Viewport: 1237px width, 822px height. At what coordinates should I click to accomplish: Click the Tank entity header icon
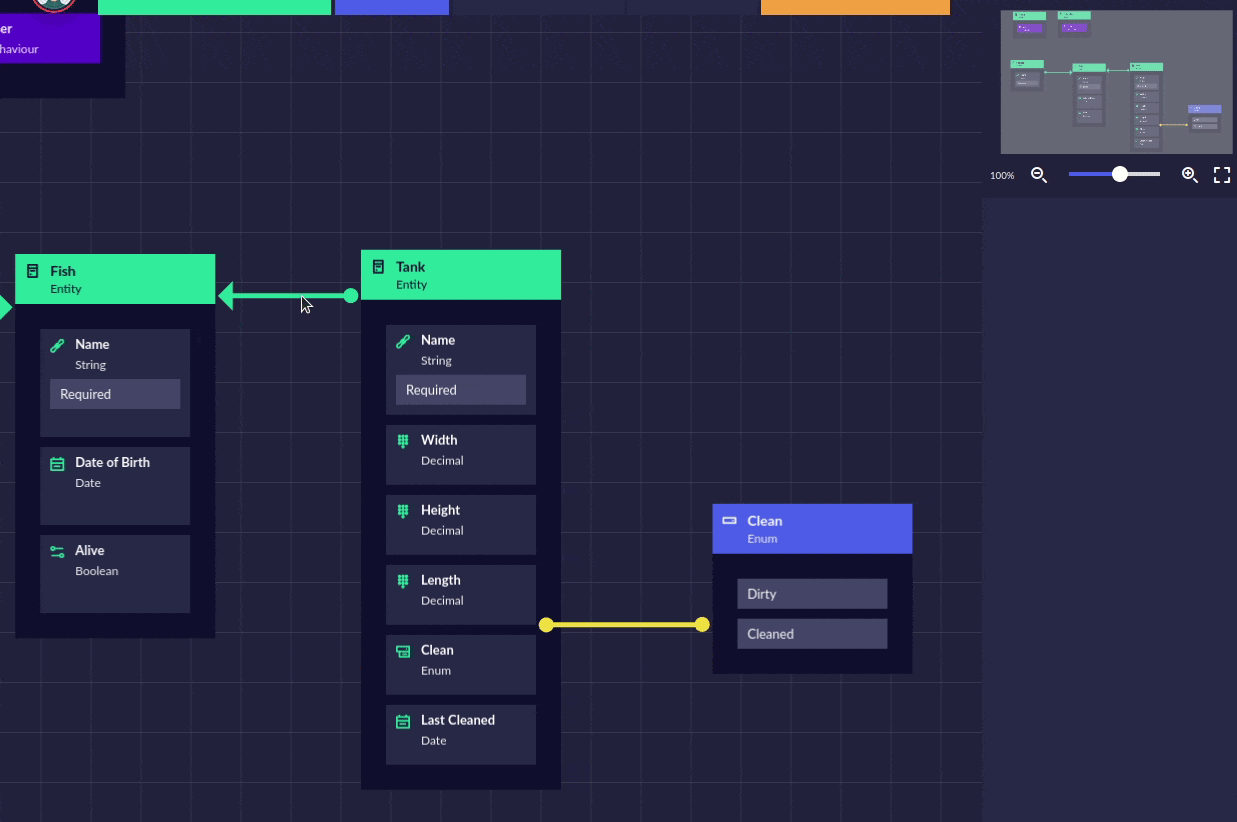point(378,267)
